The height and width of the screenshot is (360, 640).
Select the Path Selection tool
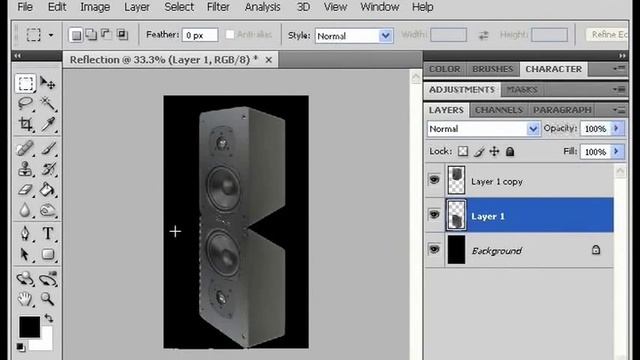coord(25,254)
